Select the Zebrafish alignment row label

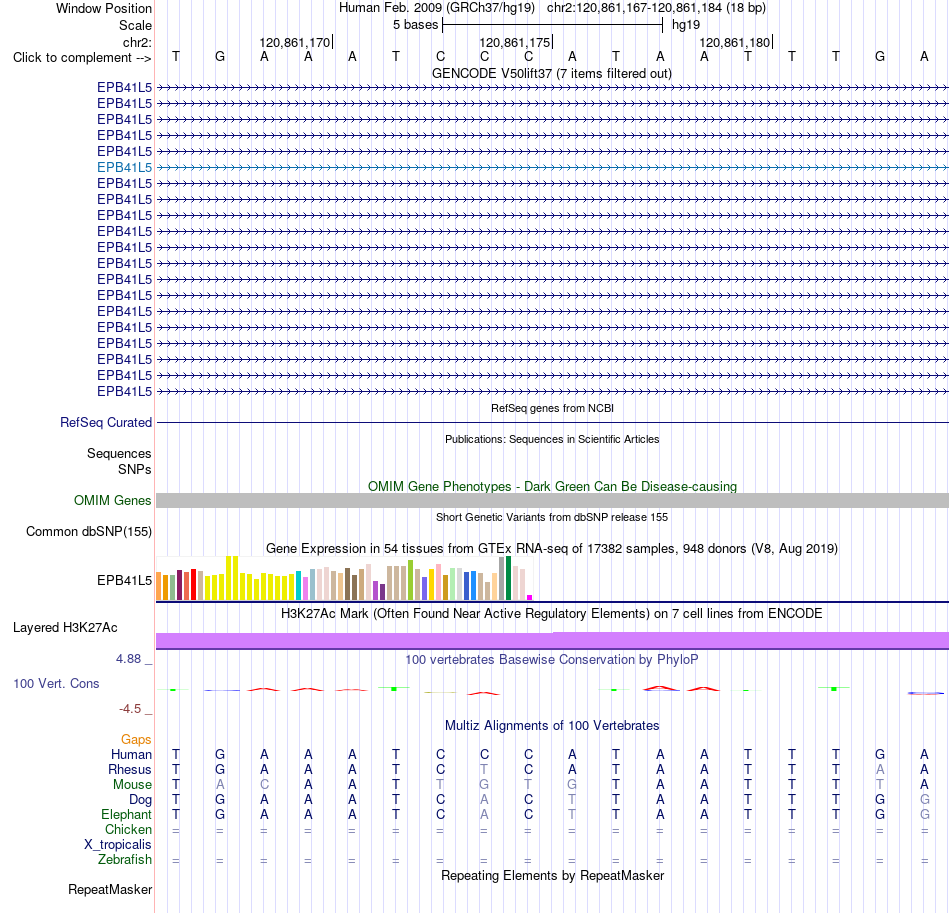tap(124, 860)
